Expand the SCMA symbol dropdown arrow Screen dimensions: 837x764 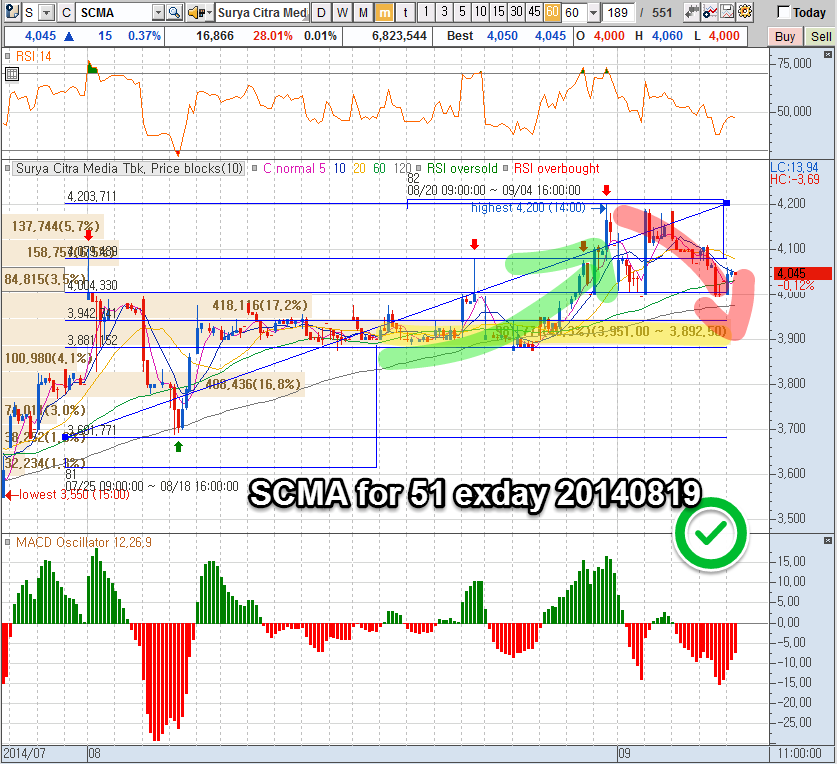[x=159, y=12]
